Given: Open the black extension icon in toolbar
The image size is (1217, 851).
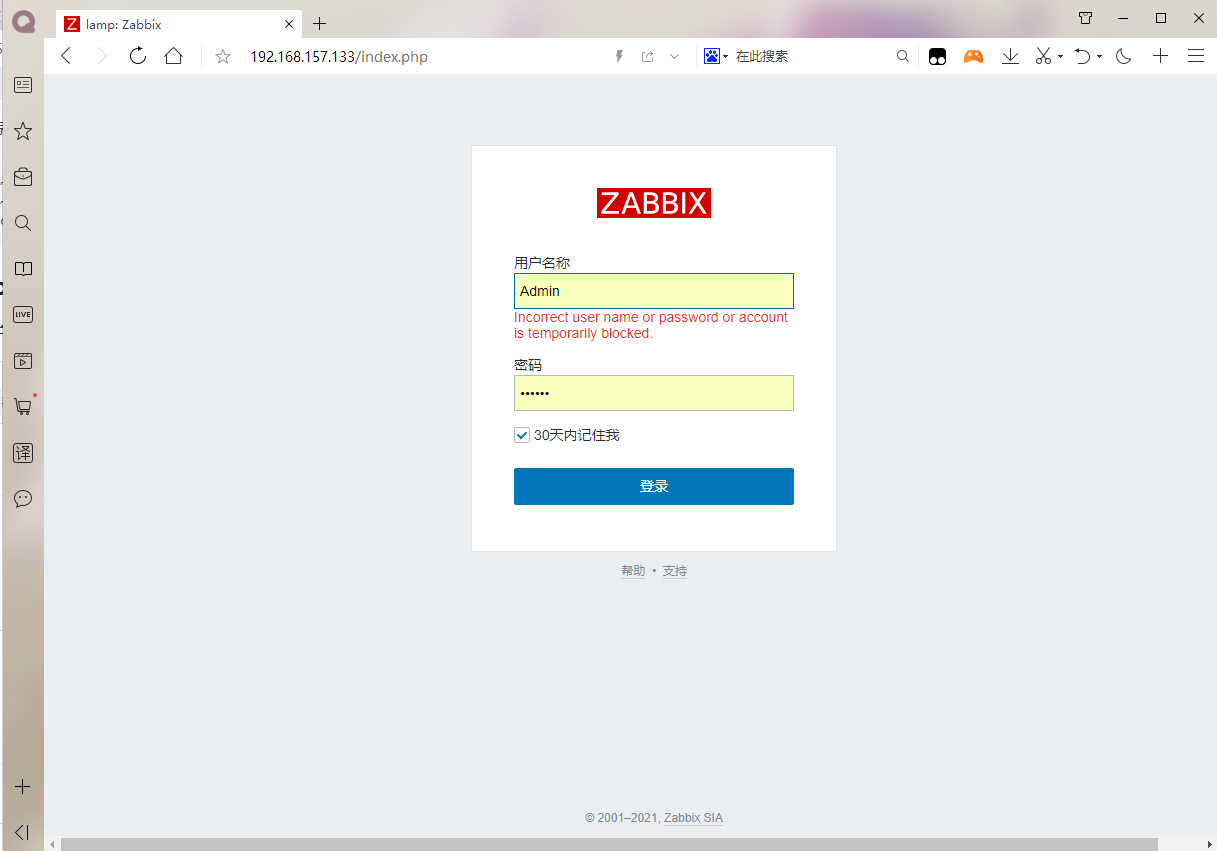Looking at the screenshot, I should (x=937, y=57).
